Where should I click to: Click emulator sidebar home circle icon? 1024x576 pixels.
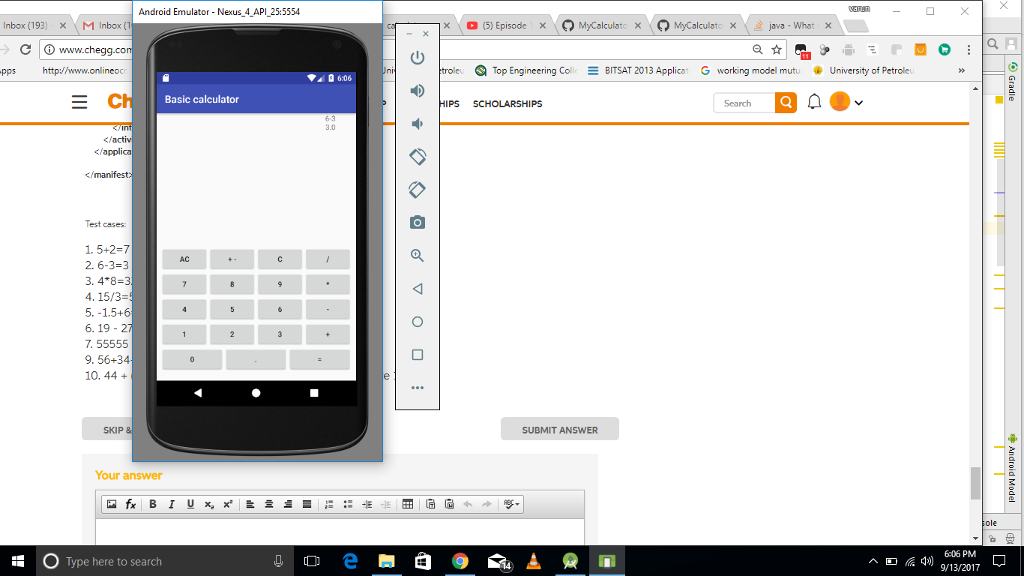click(417, 322)
